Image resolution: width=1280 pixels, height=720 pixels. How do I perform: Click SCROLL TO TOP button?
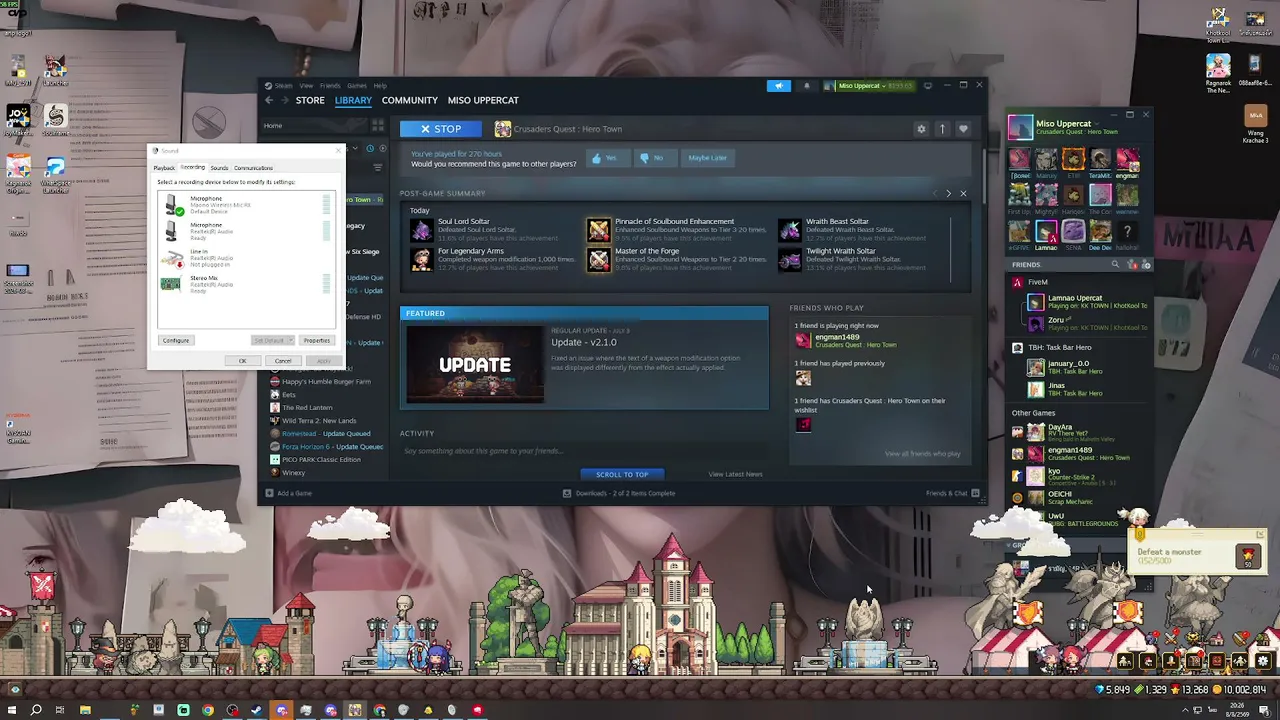click(x=622, y=474)
